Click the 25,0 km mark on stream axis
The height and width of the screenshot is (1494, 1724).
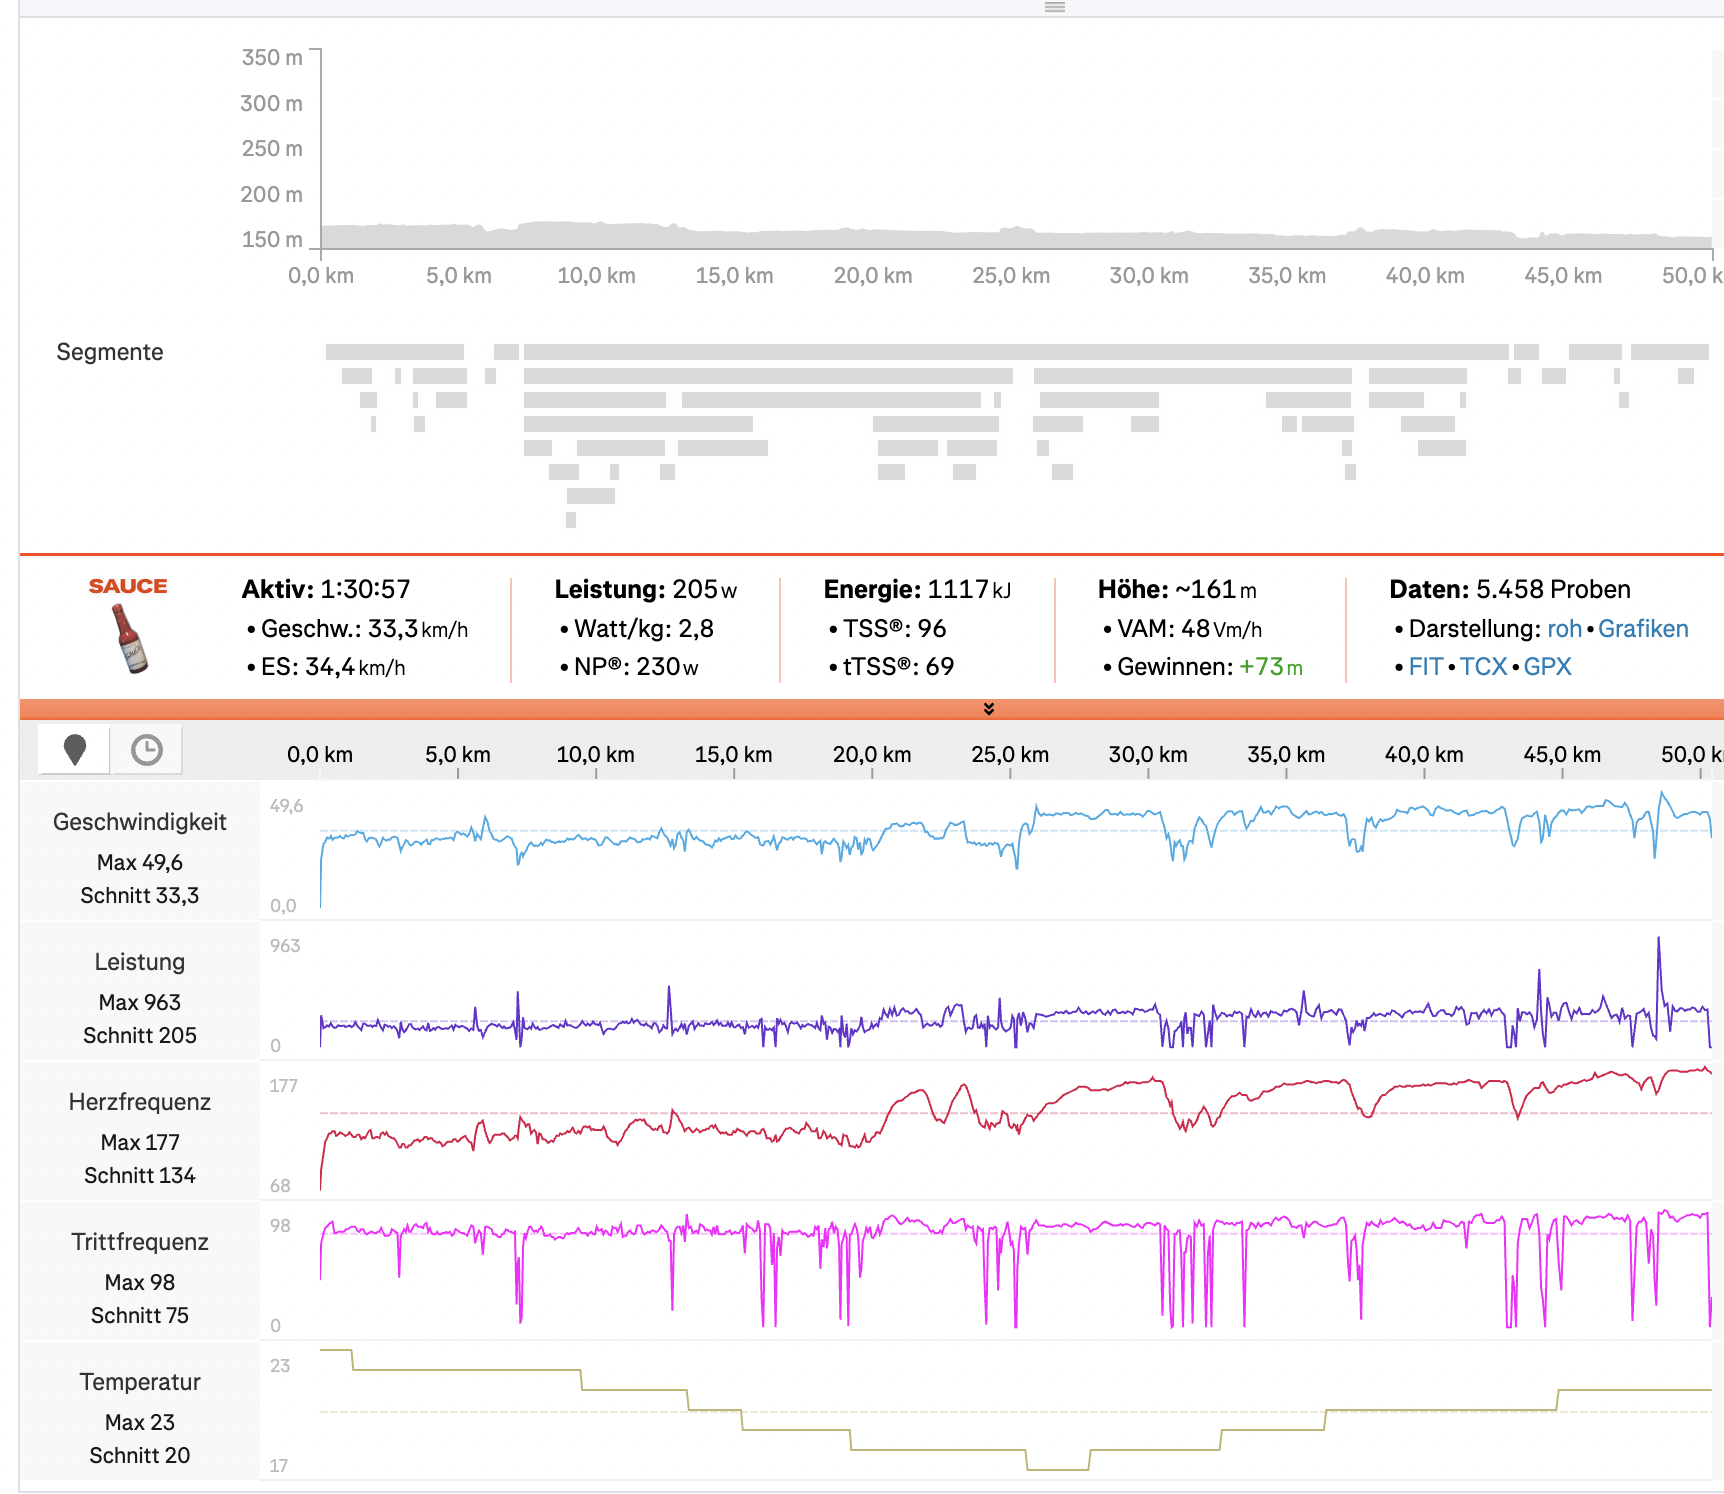[x=1010, y=755]
